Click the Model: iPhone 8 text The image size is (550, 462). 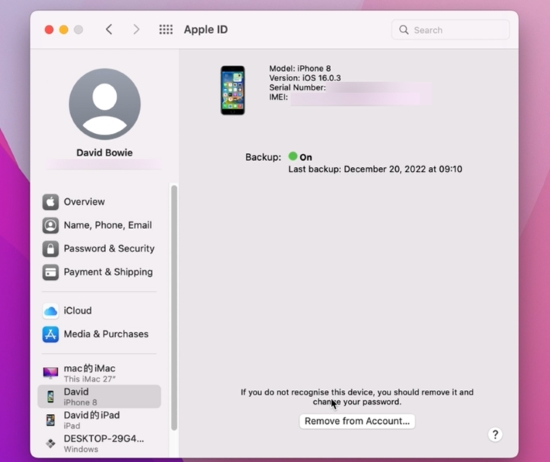(300, 68)
